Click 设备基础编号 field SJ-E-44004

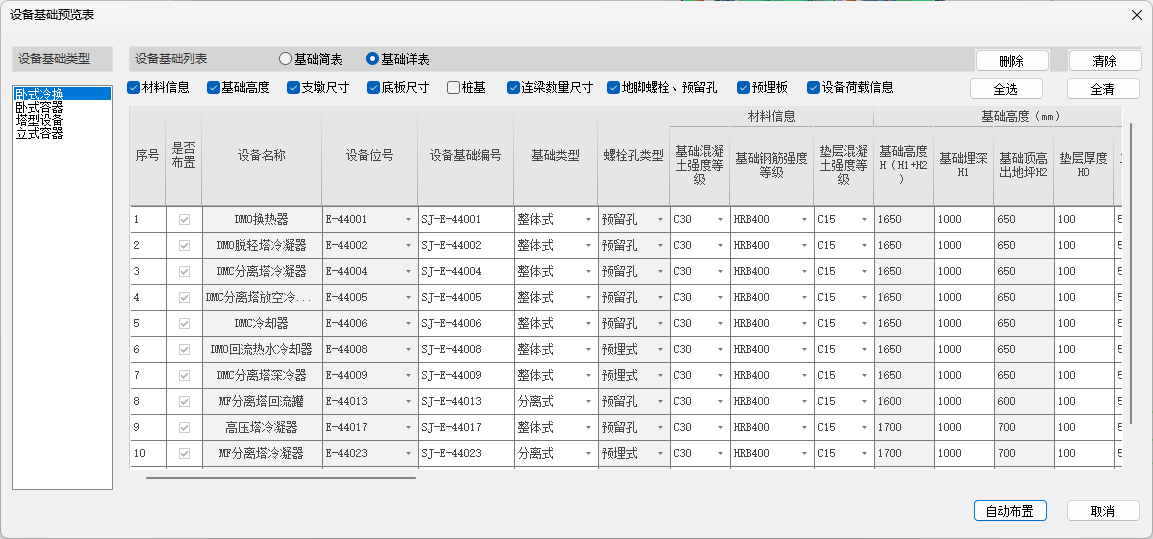466,272
